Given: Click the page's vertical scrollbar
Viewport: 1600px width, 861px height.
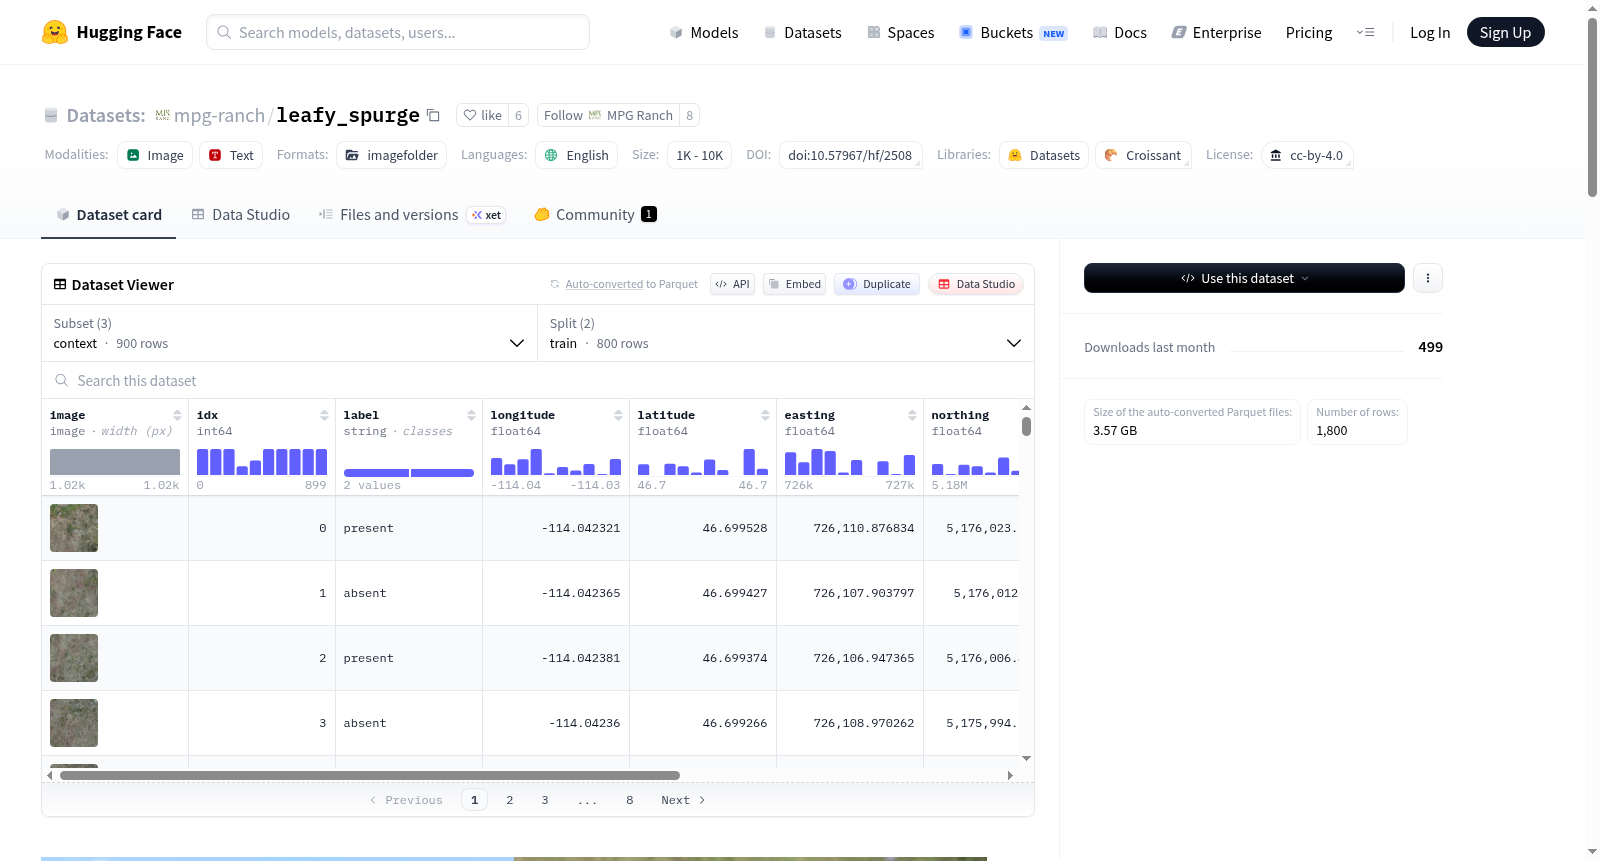Looking at the screenshot, I should 1592,108.
